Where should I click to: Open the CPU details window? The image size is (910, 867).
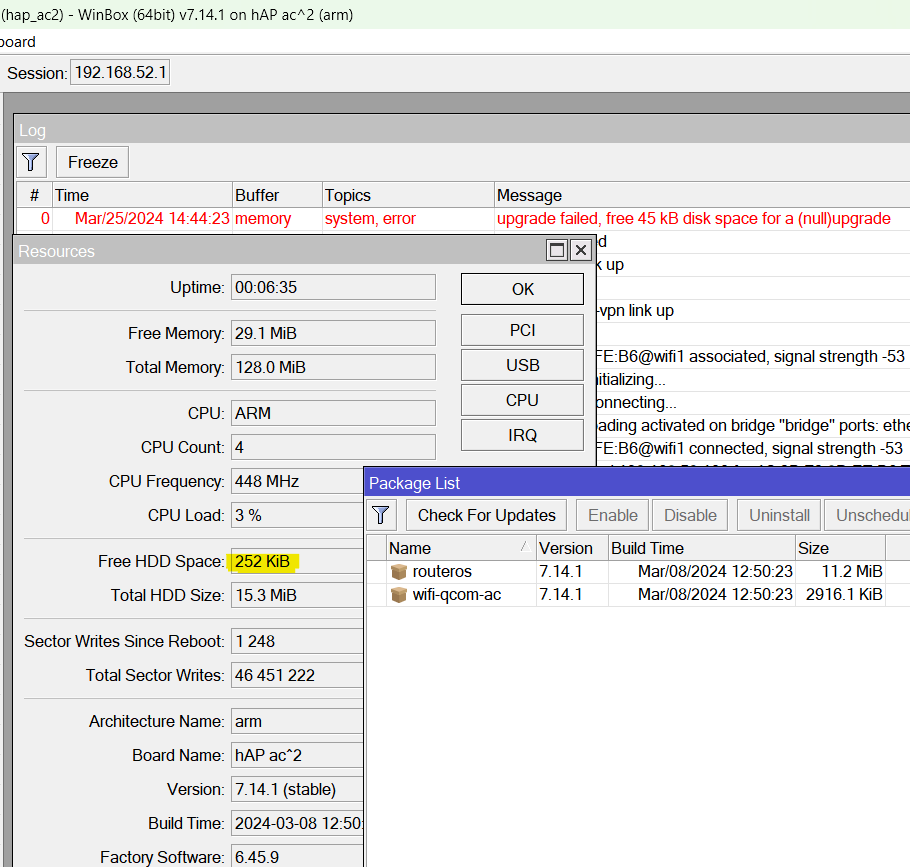click(522, 400)
